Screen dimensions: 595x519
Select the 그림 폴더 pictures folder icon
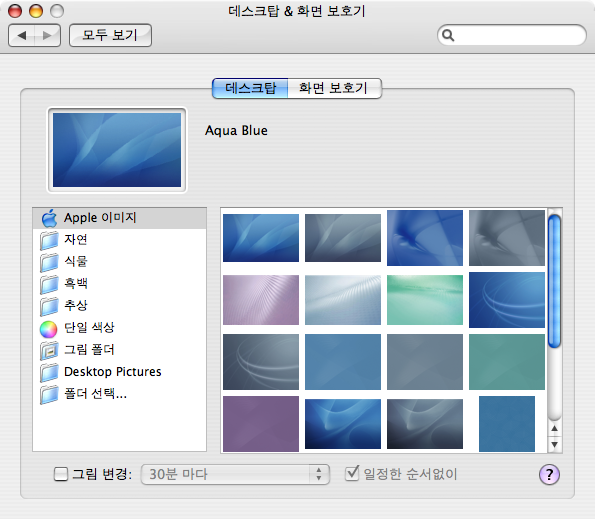[x=49, y=351]
